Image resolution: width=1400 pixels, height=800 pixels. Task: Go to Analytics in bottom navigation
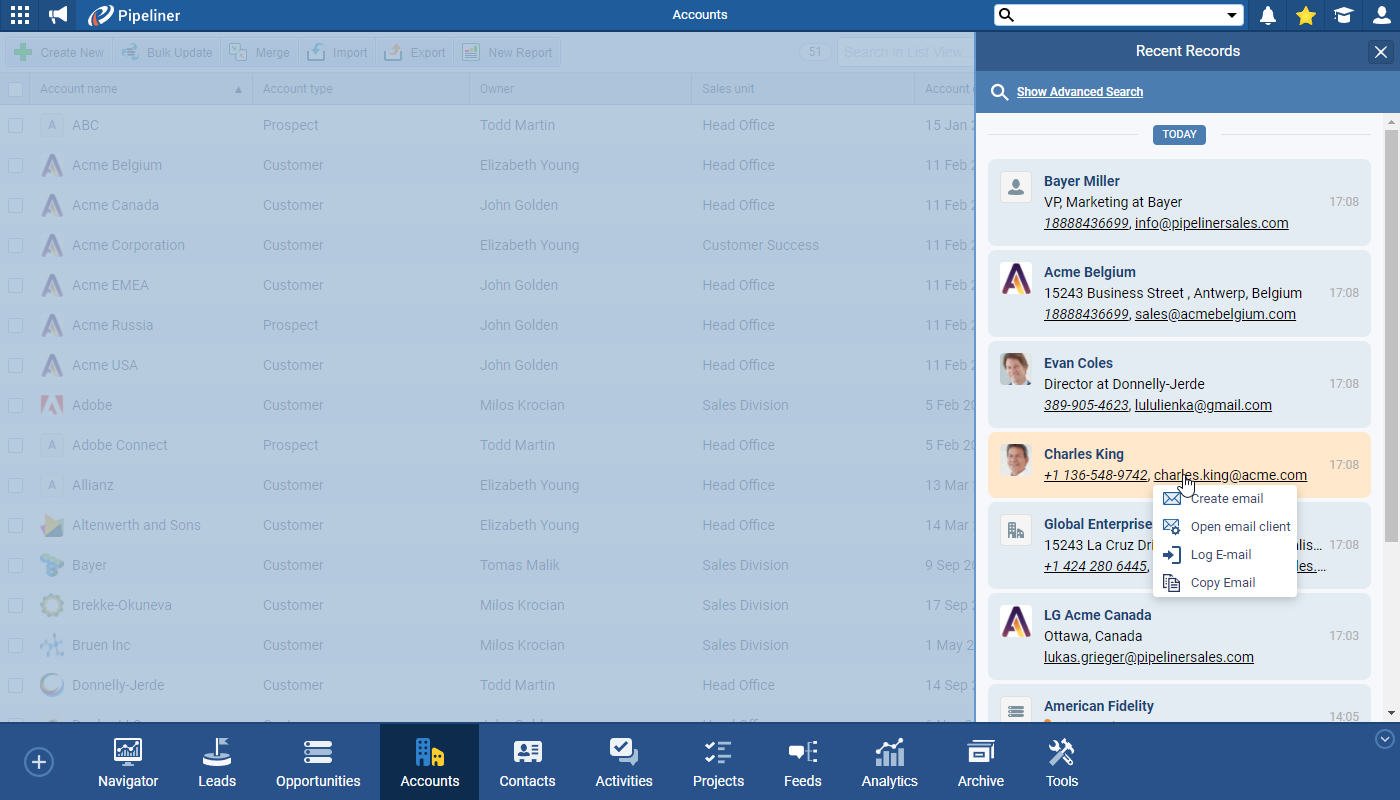pyautogui.click(x=889, y=762)
